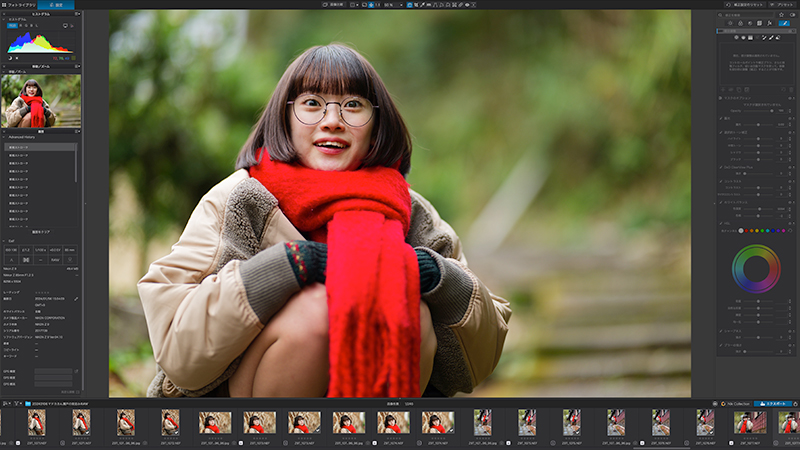
Task: Collapse the Advanced History section
Action: [x=4, y=137]
